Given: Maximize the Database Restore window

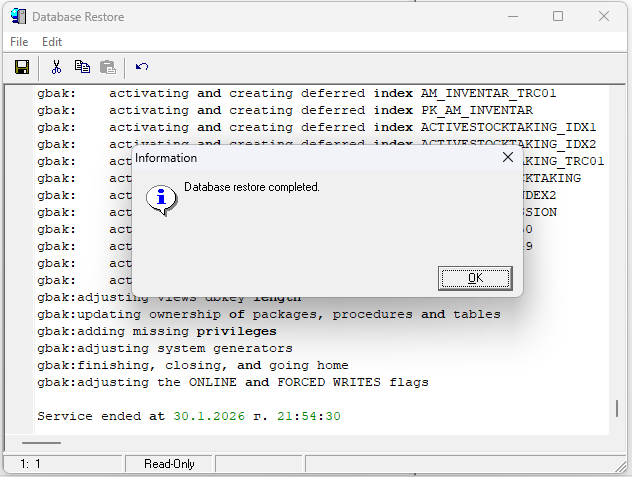Looking at the screenshot, I should (558, 16).
